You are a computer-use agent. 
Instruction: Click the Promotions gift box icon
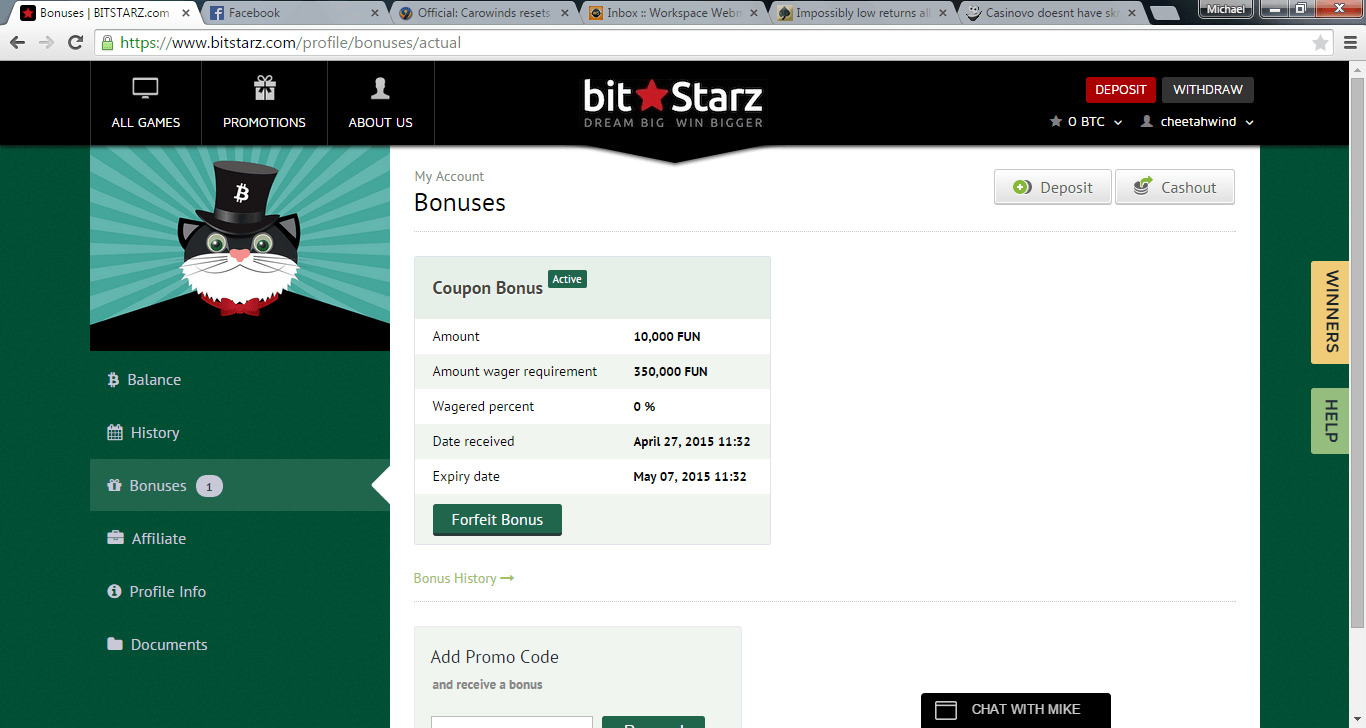(x=264, y=88)
